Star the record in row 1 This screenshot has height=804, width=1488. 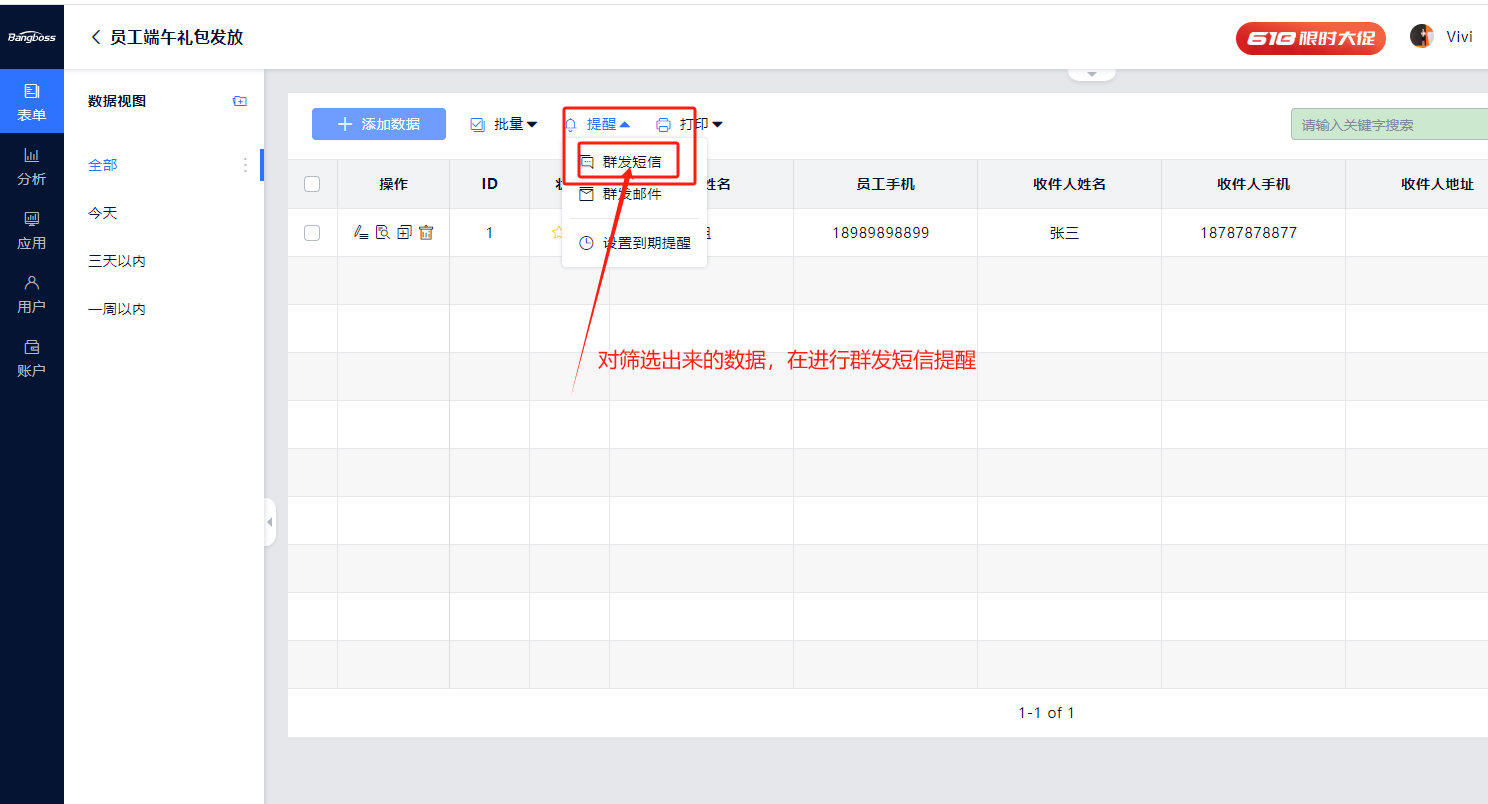[557, 232]
